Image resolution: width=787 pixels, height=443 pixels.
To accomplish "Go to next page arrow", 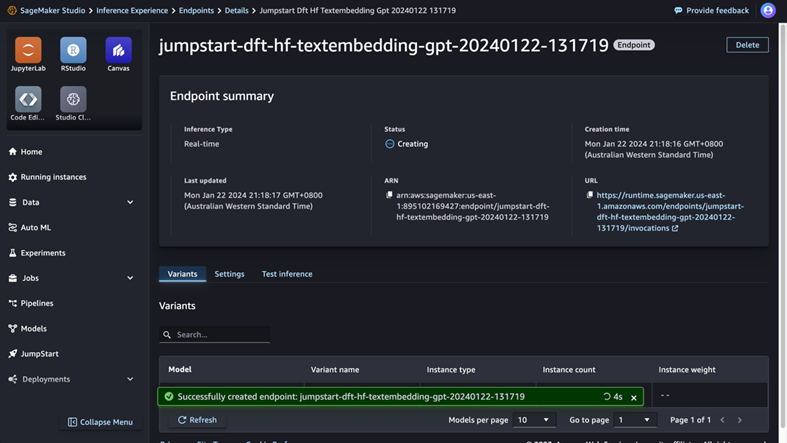I will pyautogui.click(x=739, y=420).
